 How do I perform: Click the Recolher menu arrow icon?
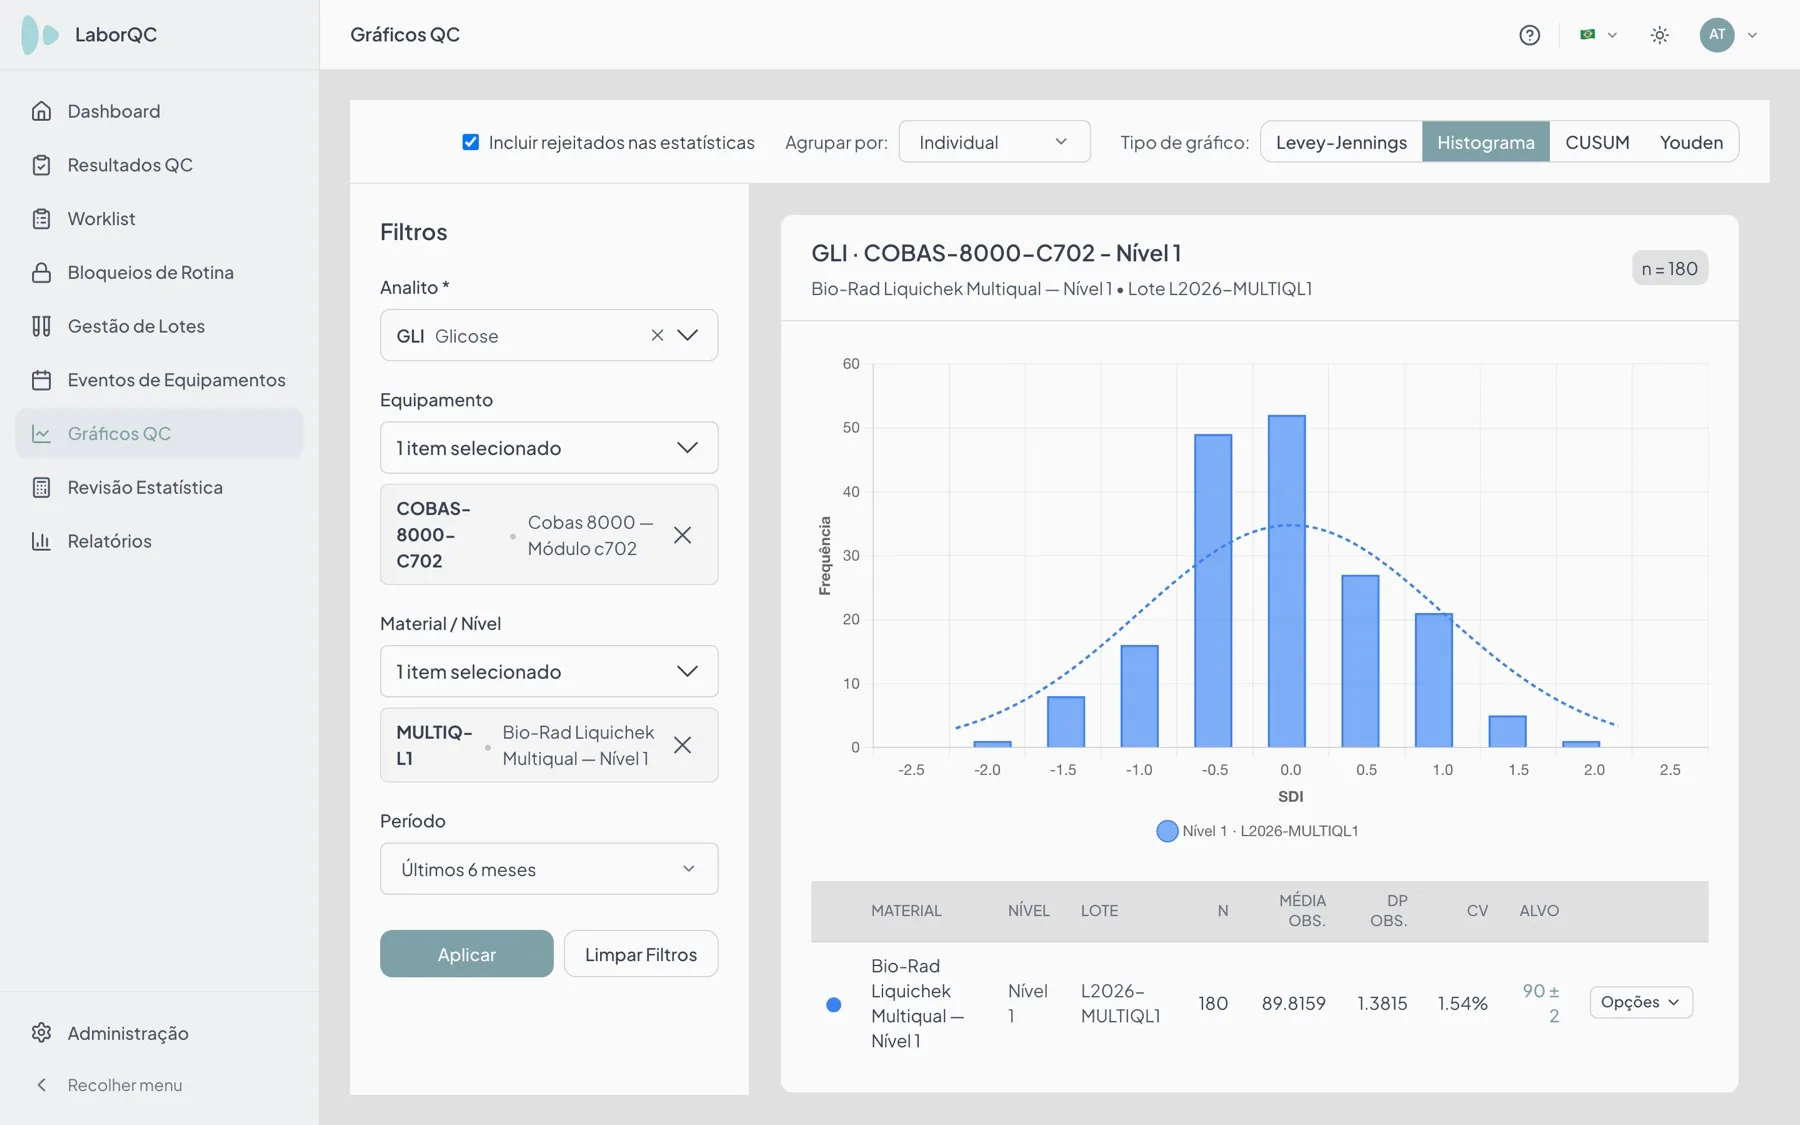[41, 1085]
